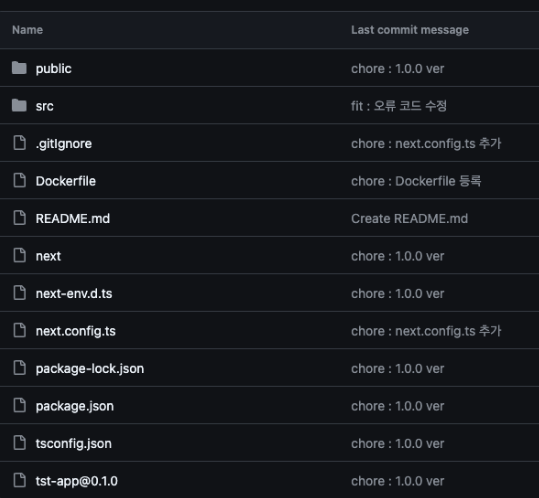Click the tst-app@0.1.0 file icon
539x498 pixels.
tap(20, 480)
